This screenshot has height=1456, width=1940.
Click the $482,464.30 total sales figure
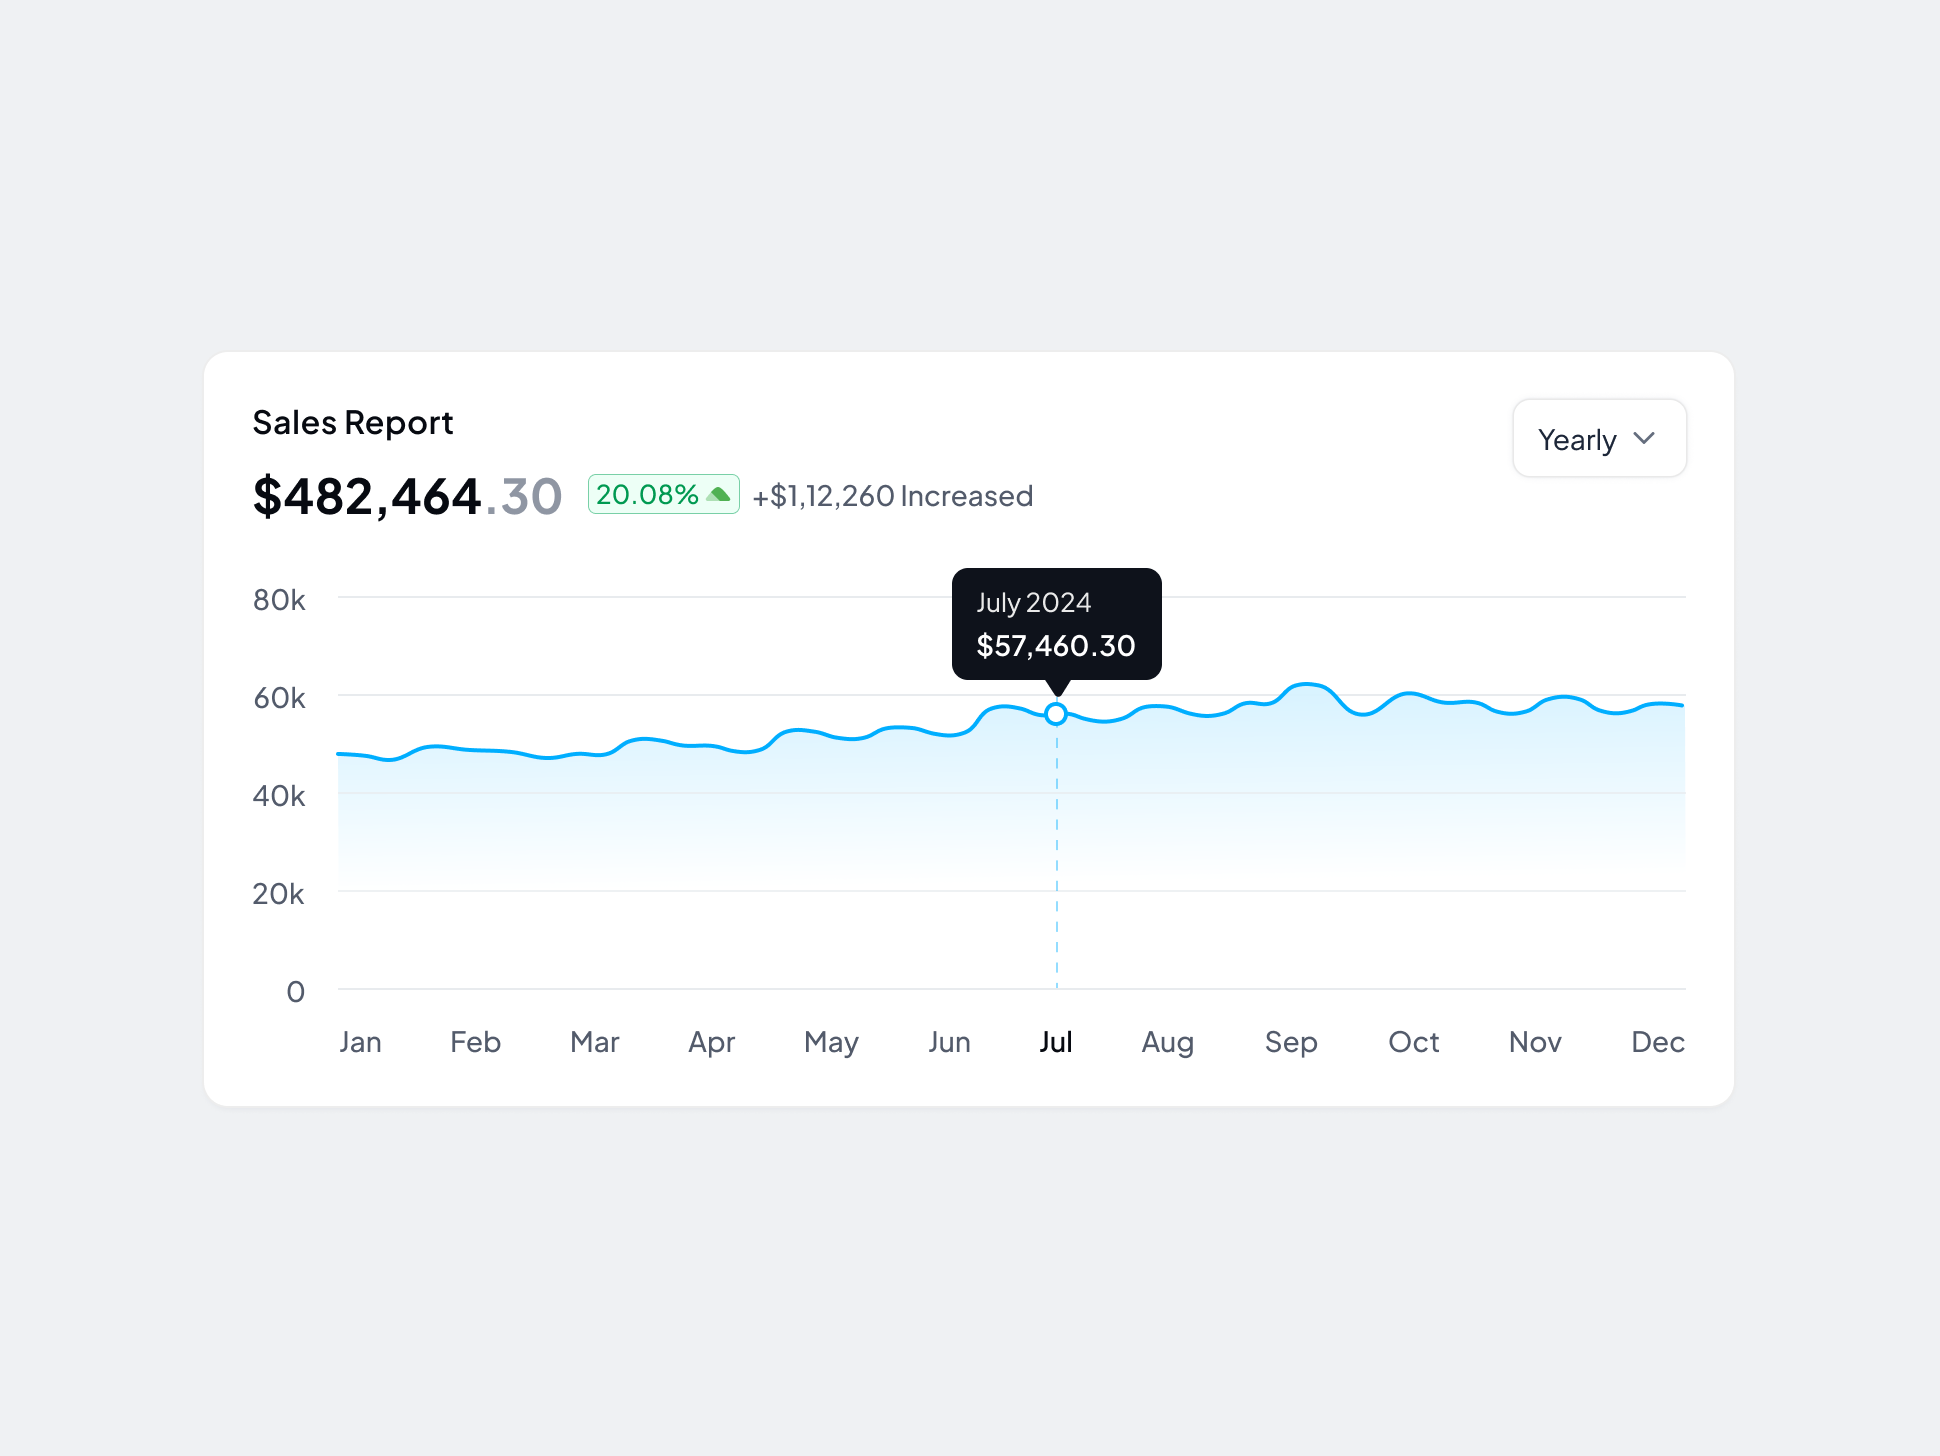406,496
